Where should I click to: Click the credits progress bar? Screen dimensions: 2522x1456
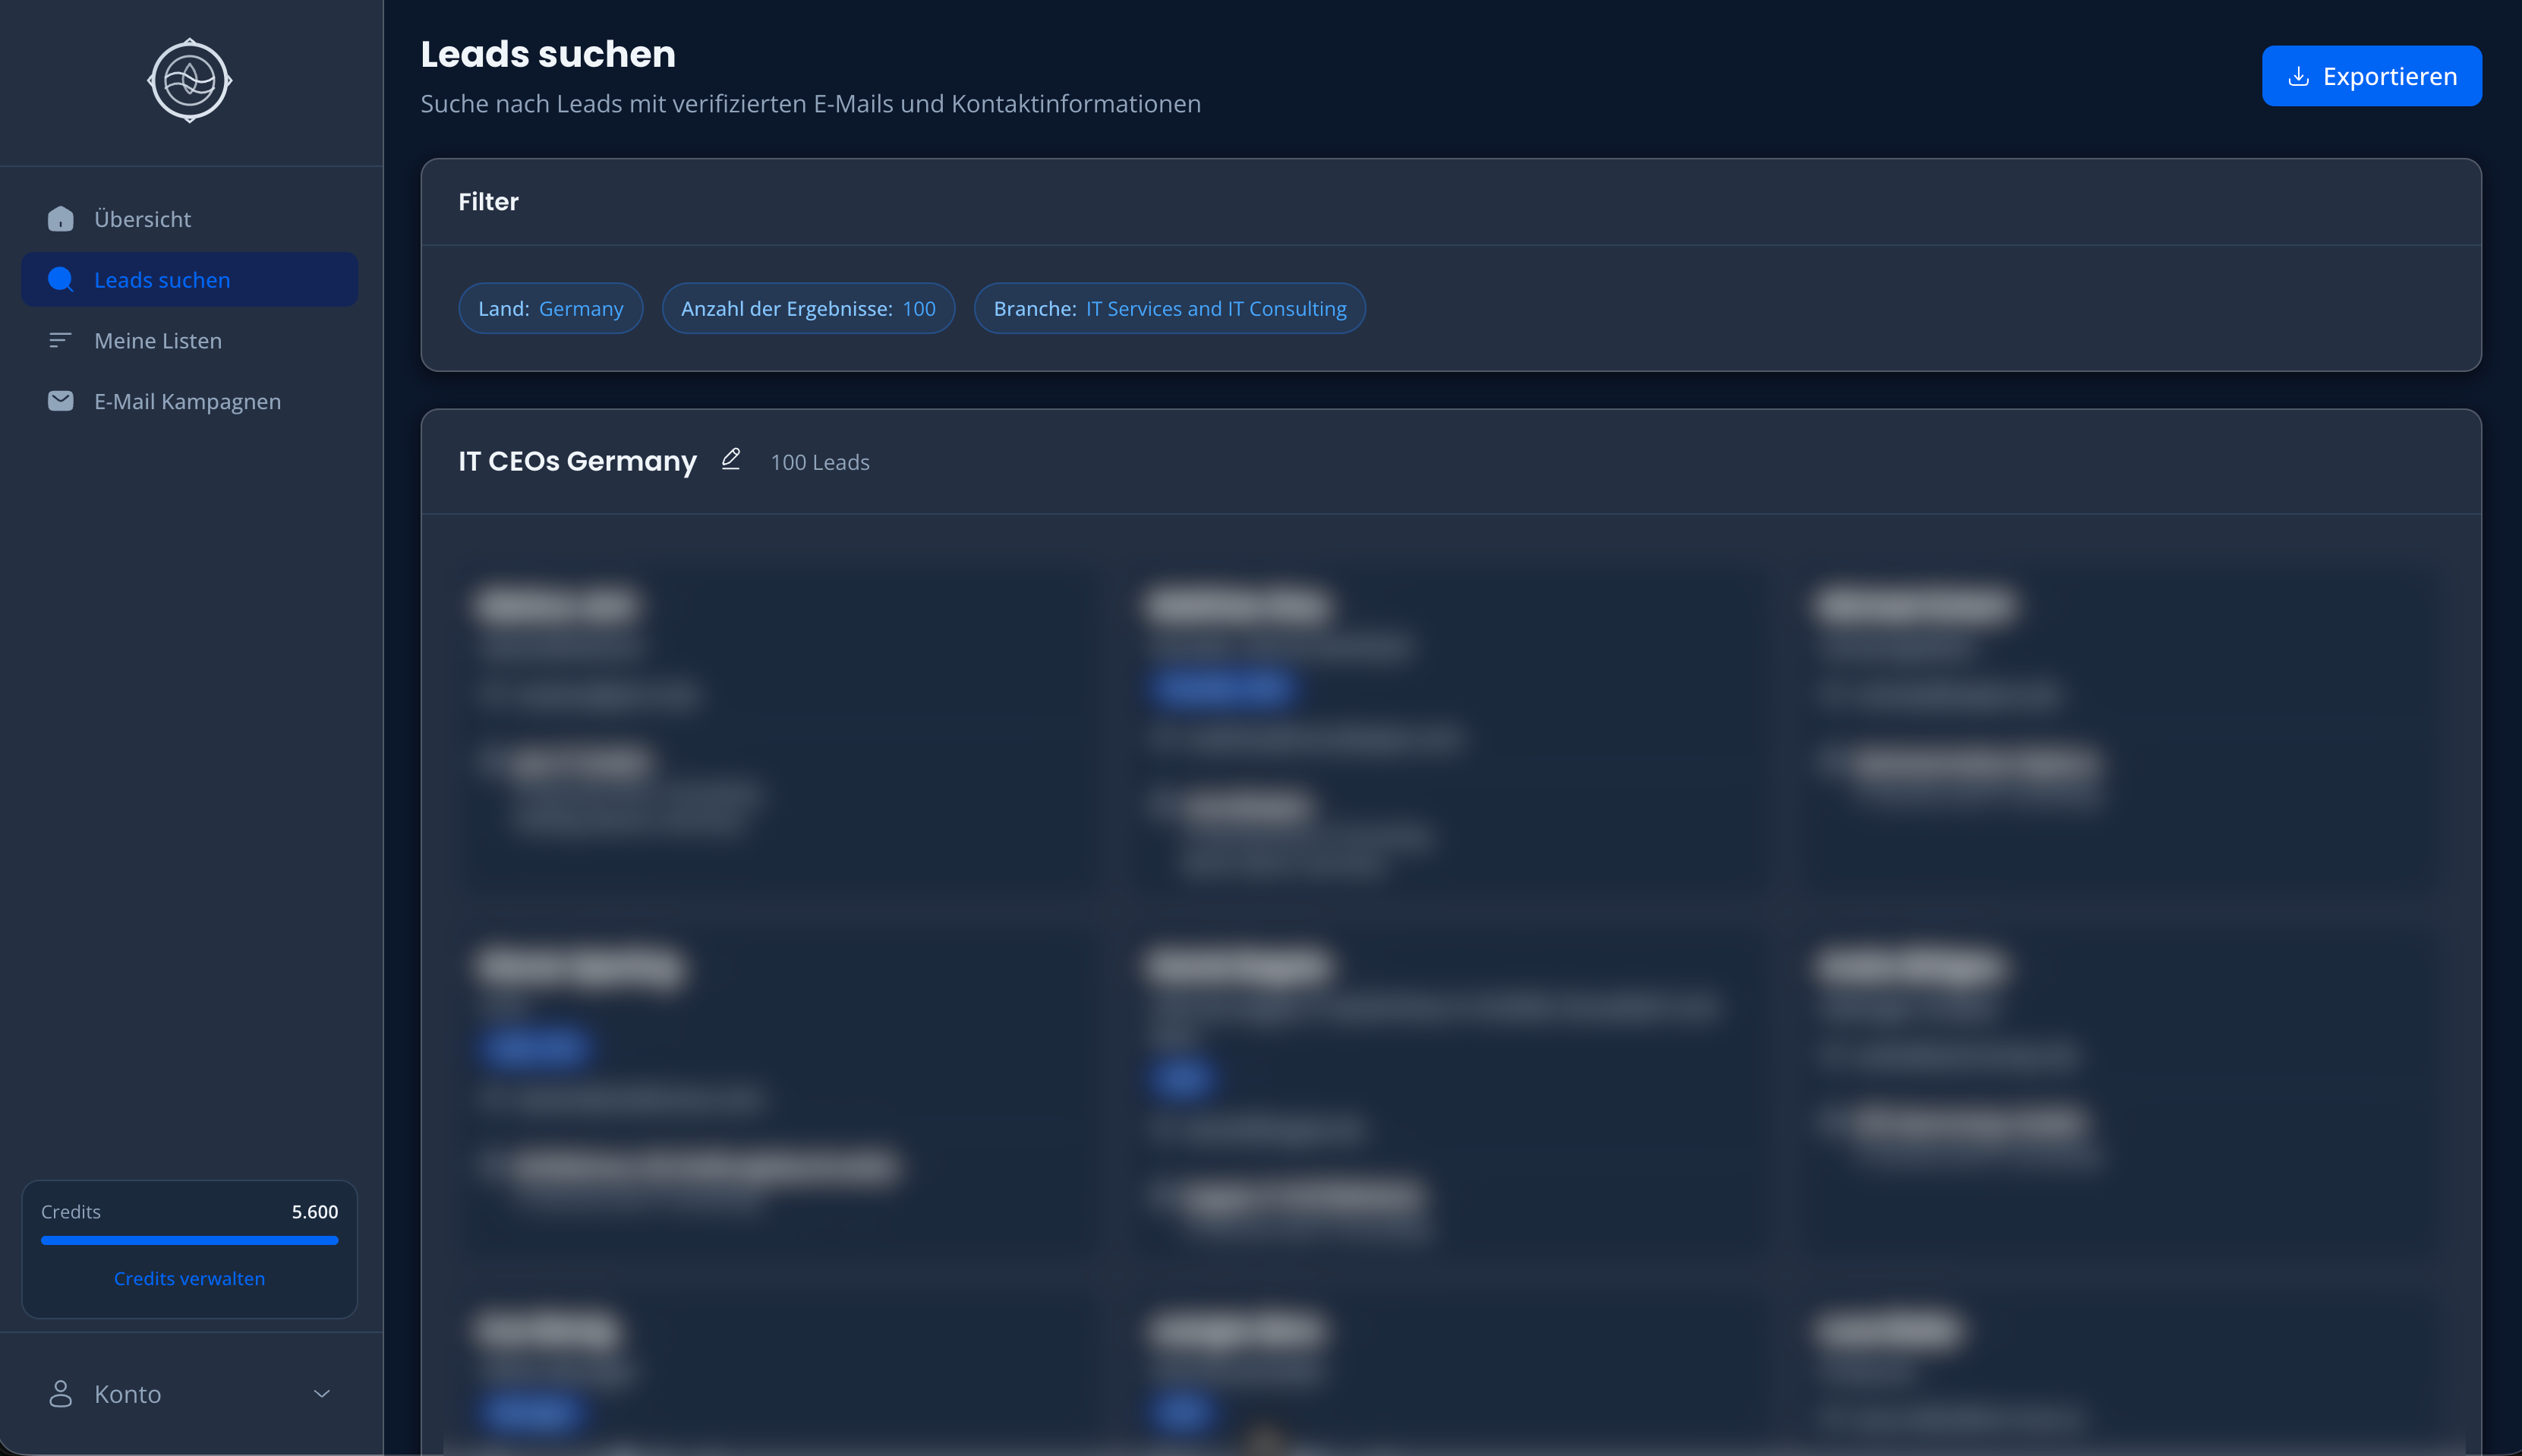pos(189,1240)
